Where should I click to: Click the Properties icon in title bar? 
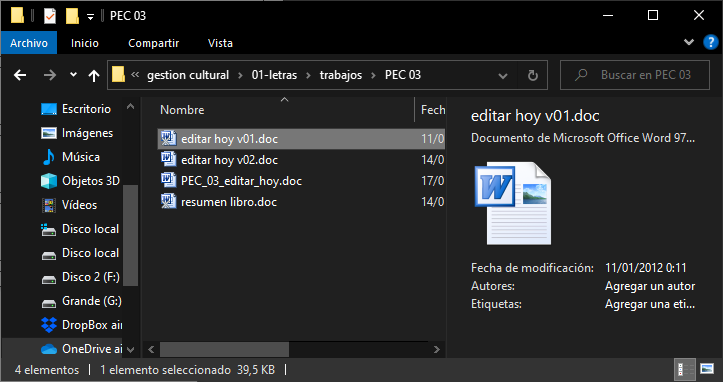pos(50,16)
